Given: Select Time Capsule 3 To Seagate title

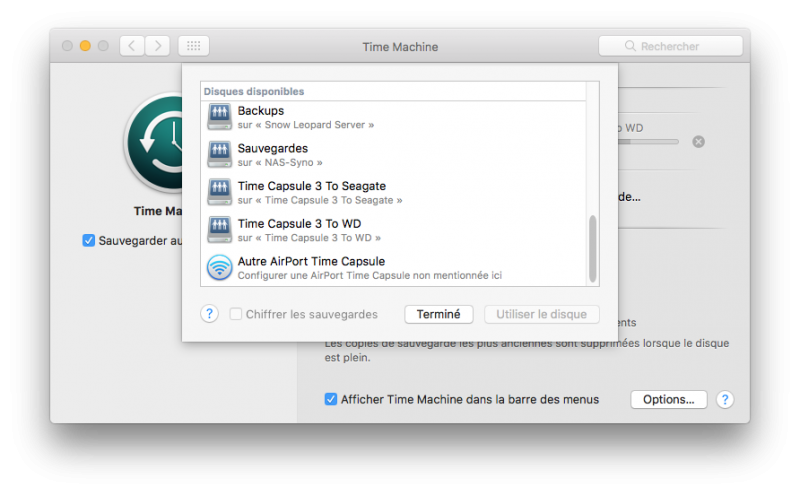Looking at the screenshot, I should tap(312, 186).
